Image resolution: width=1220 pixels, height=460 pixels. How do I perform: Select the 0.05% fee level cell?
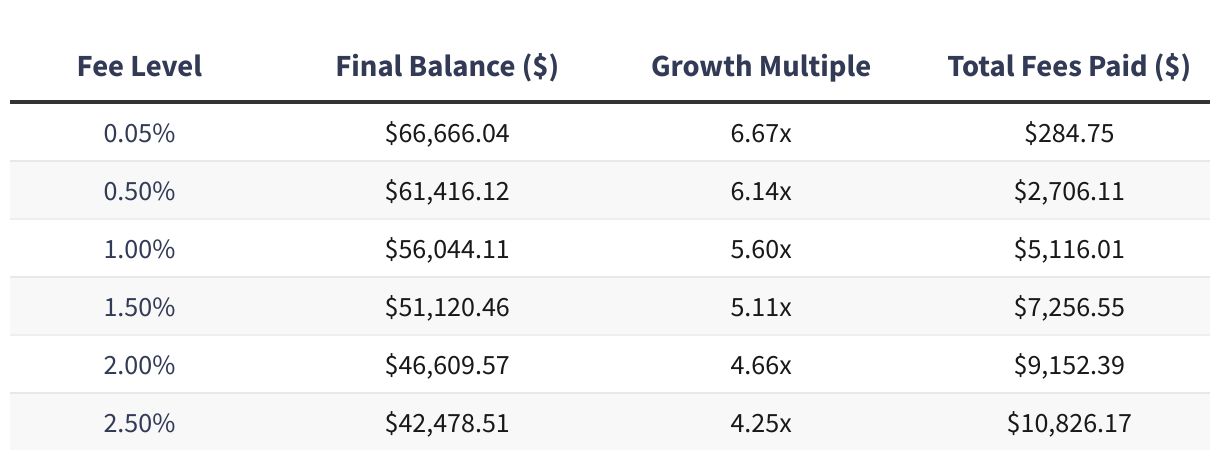139,133
